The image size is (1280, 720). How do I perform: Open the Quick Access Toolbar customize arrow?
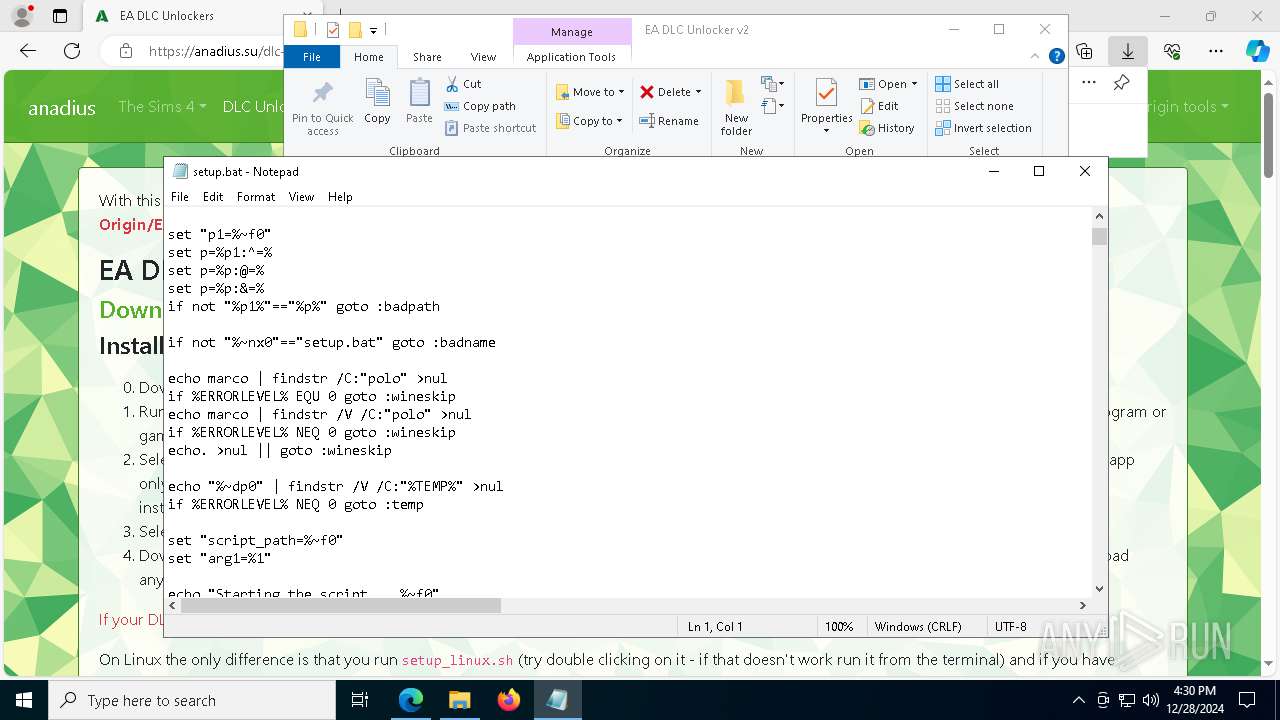point(373,31)
